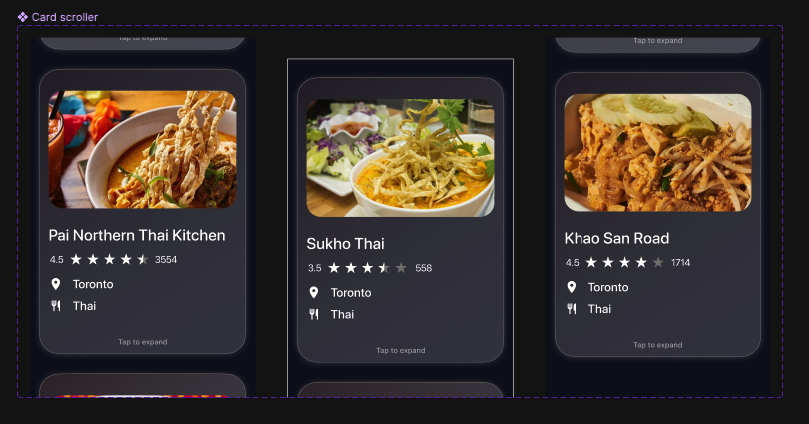
Task: Click fork-and-knife icon on Pai card
Action: click(56, 306)
